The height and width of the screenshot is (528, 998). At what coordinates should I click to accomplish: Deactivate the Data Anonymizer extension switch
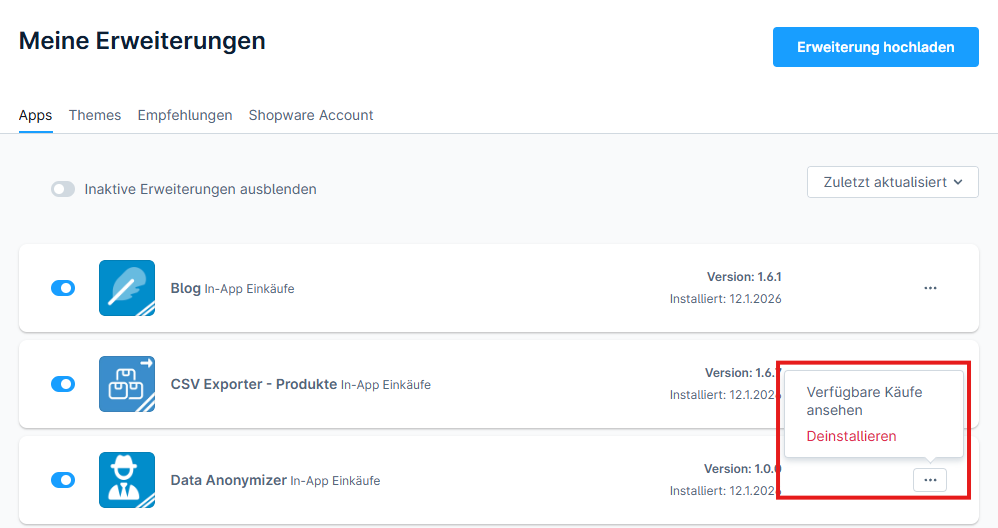pos(63,480)
